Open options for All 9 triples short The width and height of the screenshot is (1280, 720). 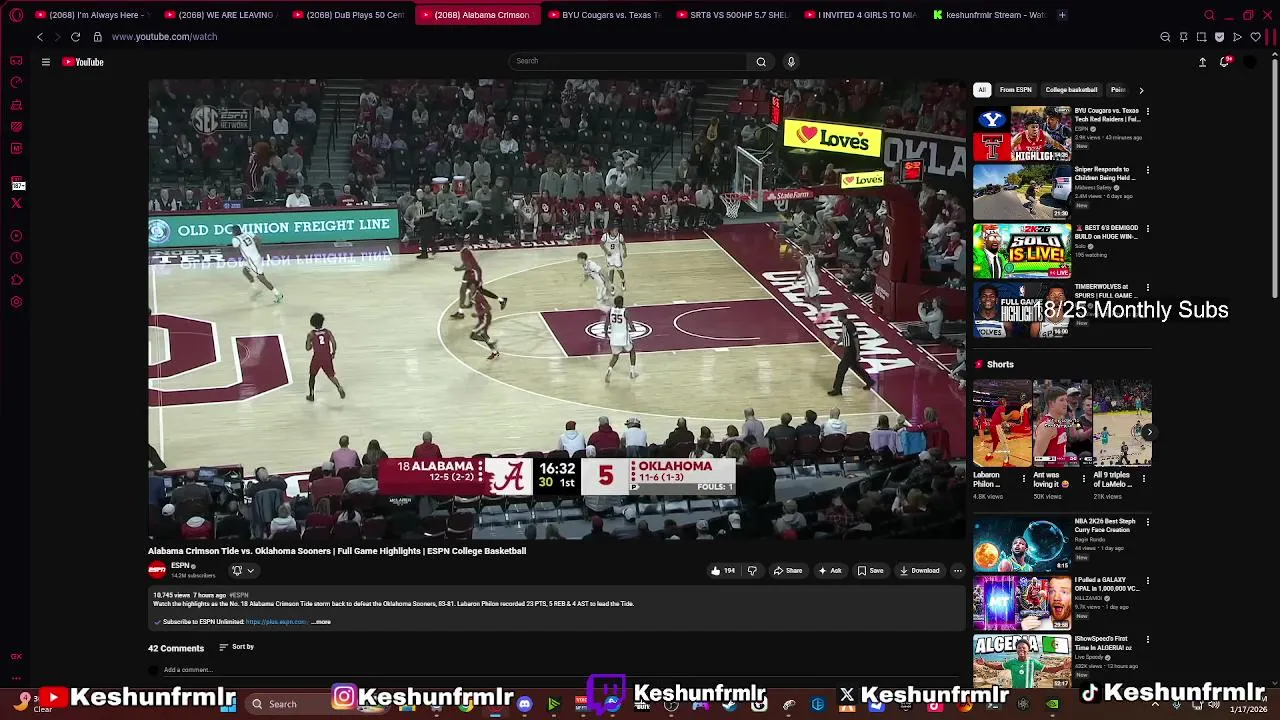tap(1143, 479)
